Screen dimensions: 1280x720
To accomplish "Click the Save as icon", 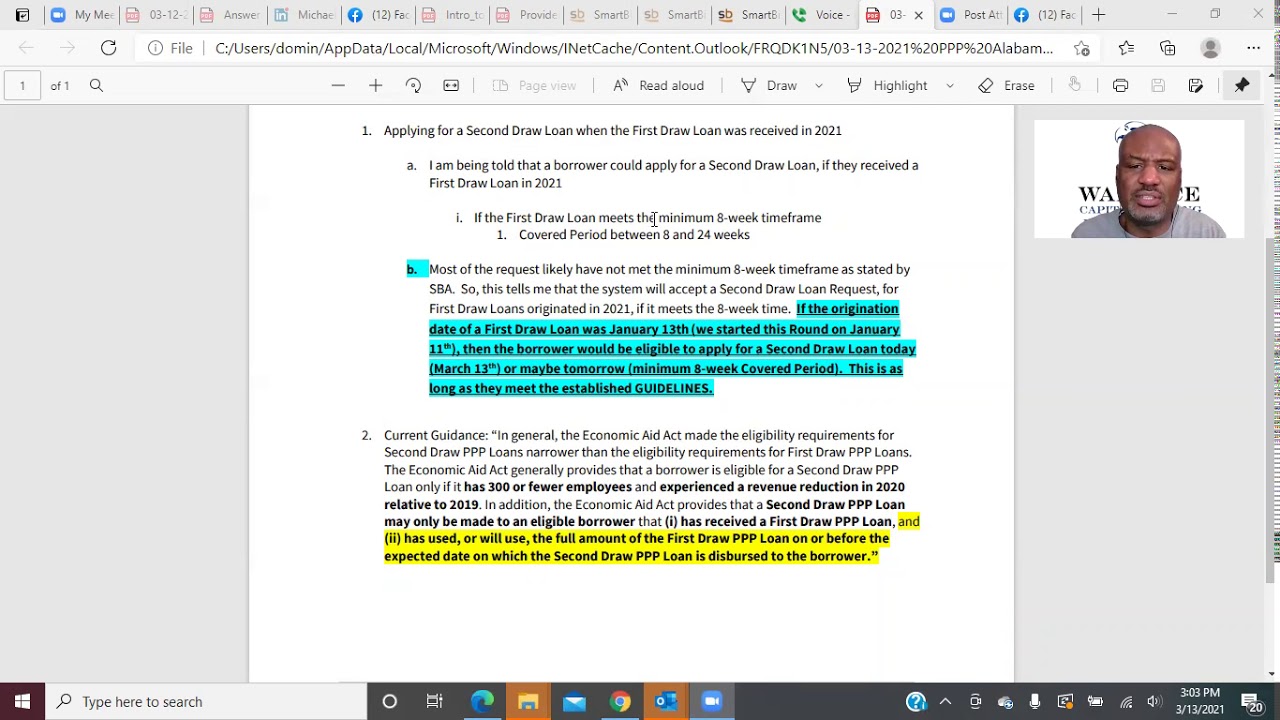I will 1196,86.
